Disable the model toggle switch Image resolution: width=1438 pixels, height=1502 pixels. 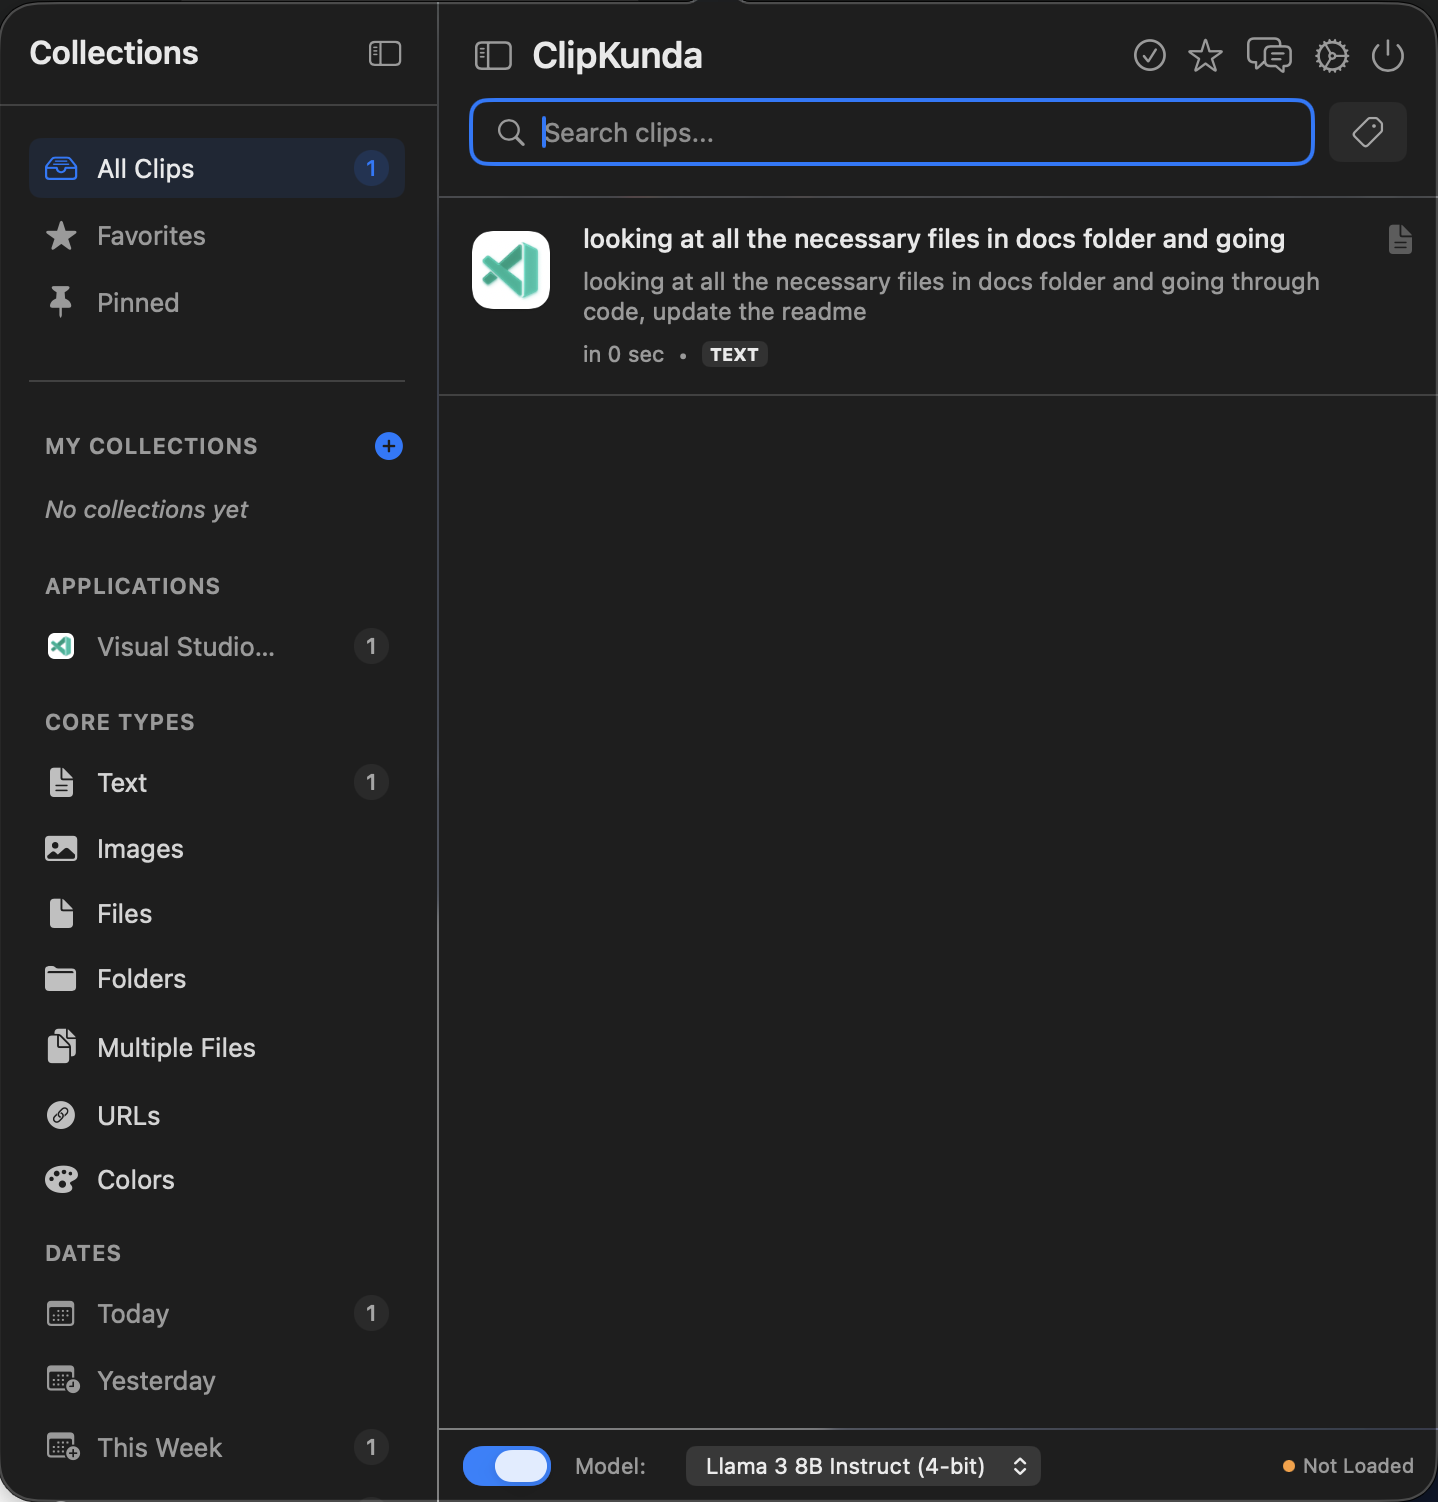tap(507, 1466)
